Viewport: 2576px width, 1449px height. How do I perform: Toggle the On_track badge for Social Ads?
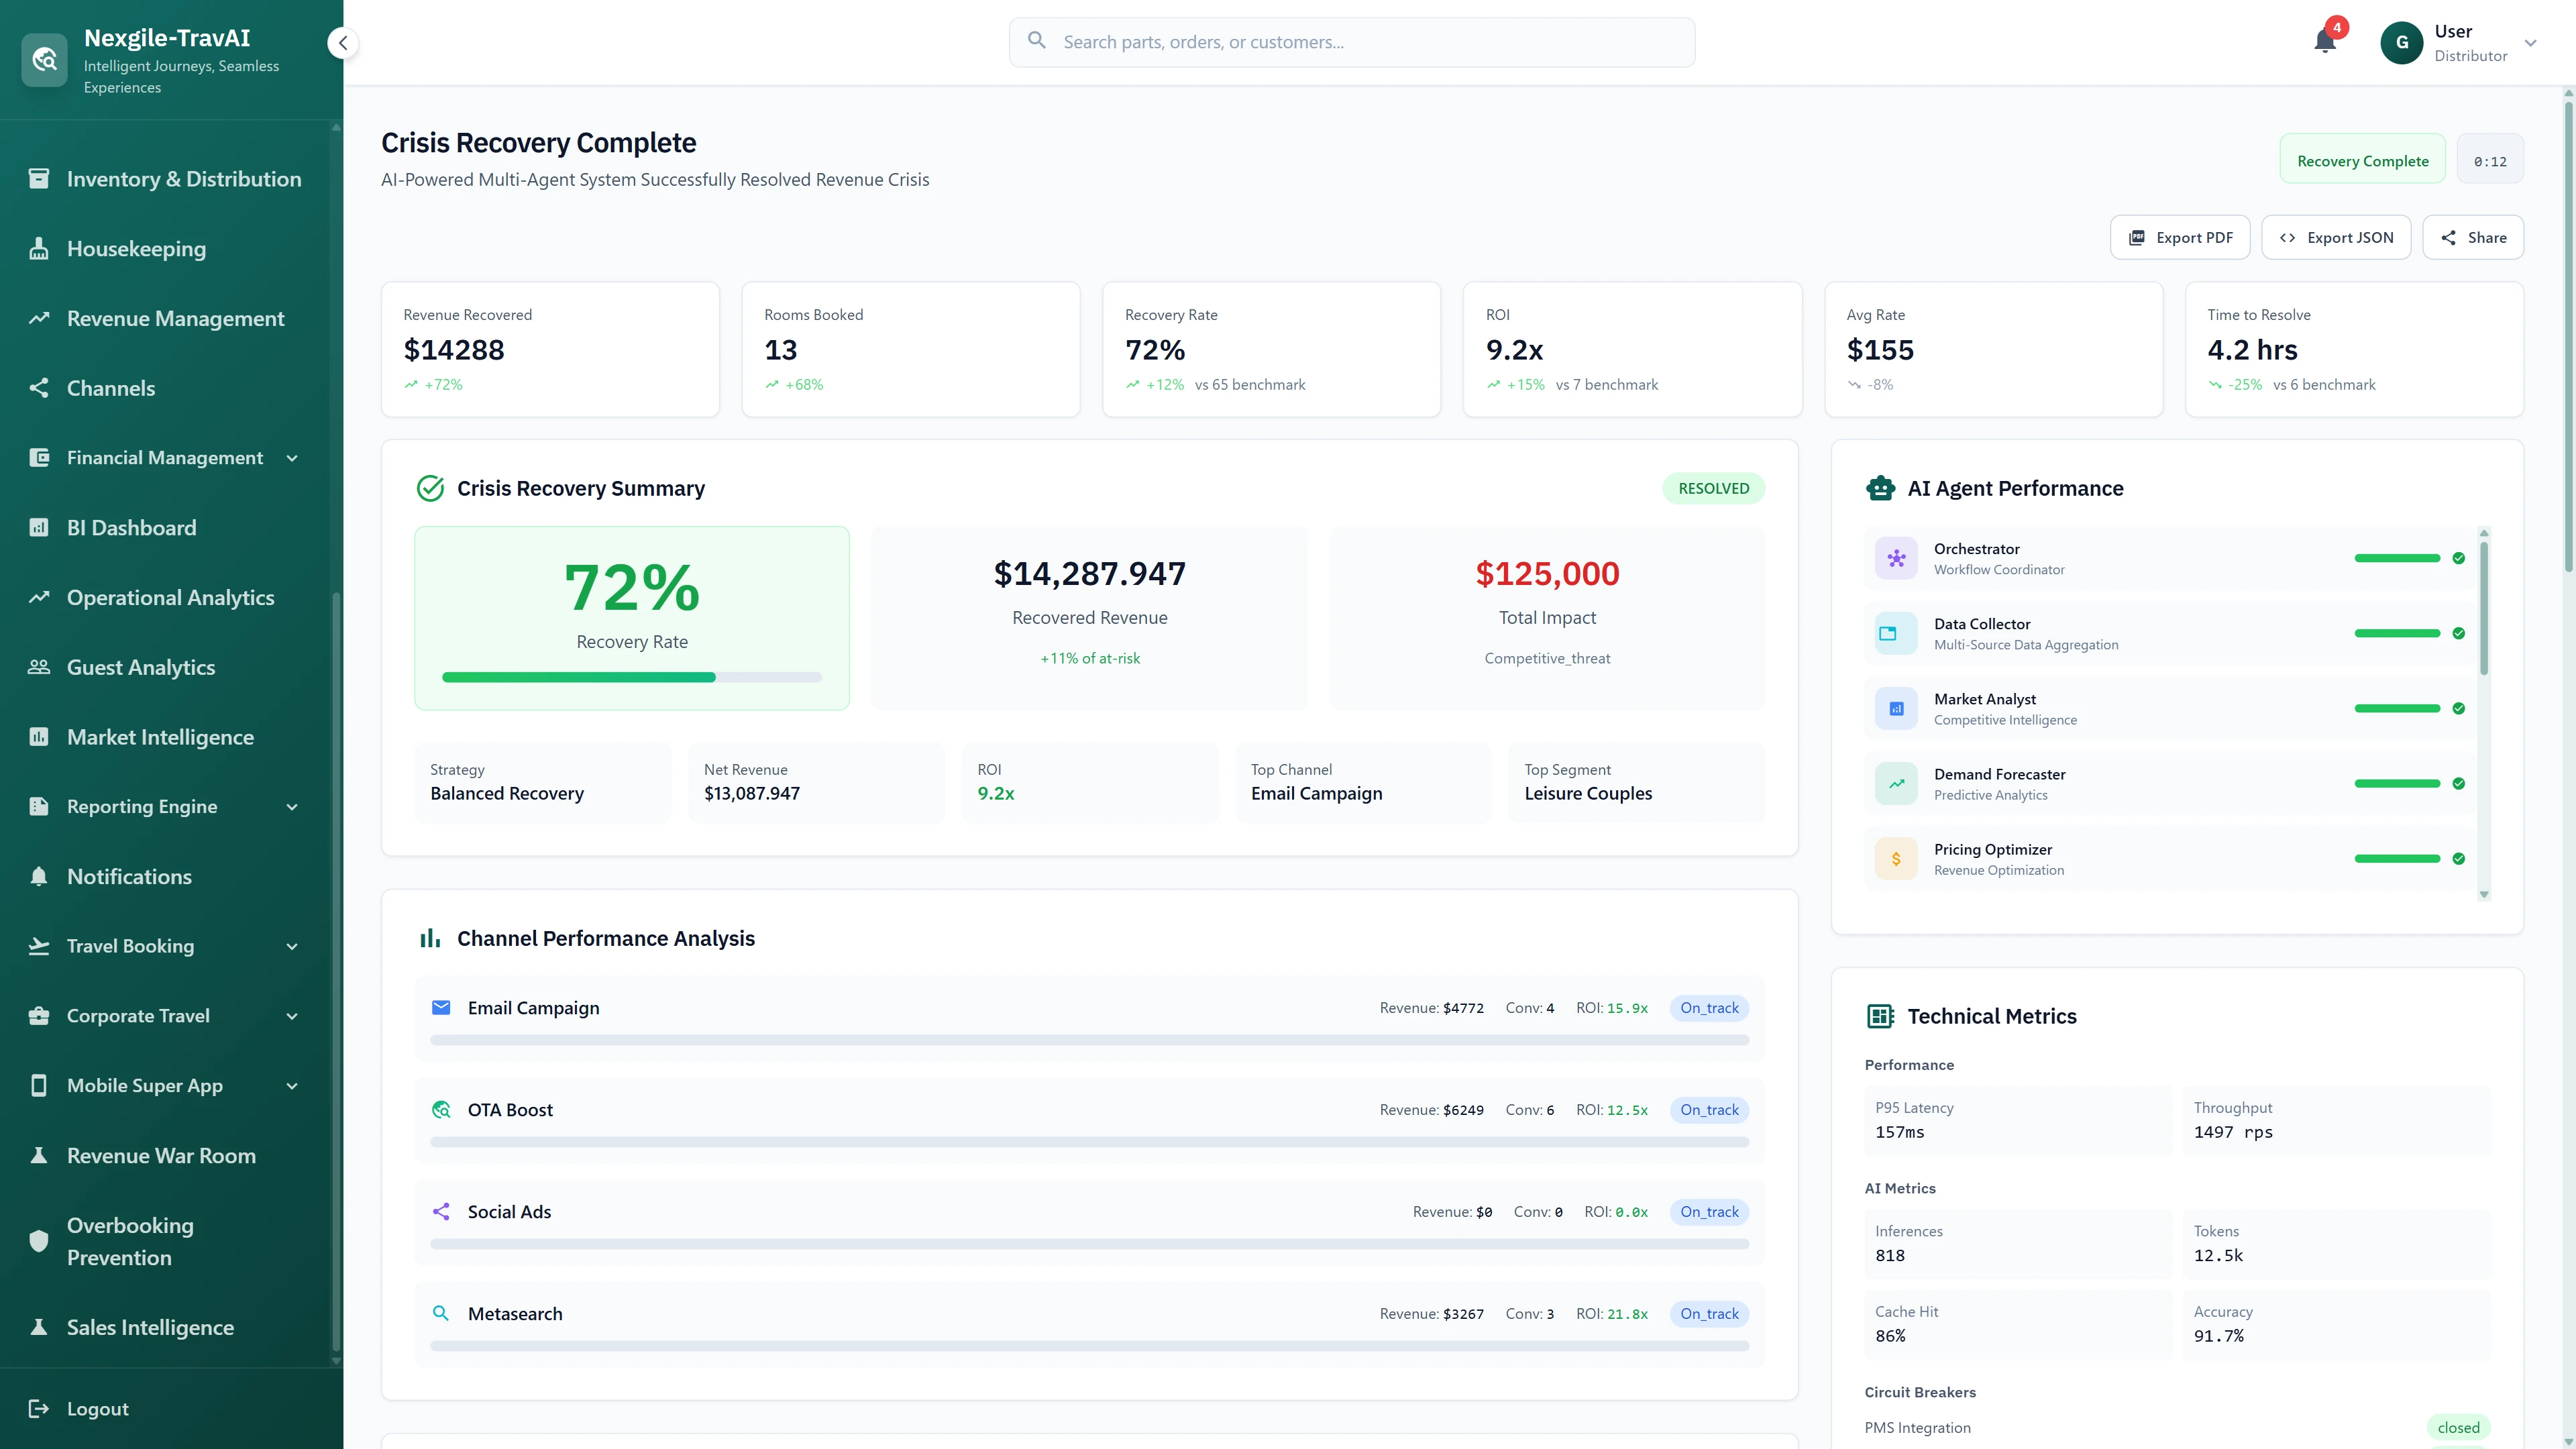click(1709, 1211)
